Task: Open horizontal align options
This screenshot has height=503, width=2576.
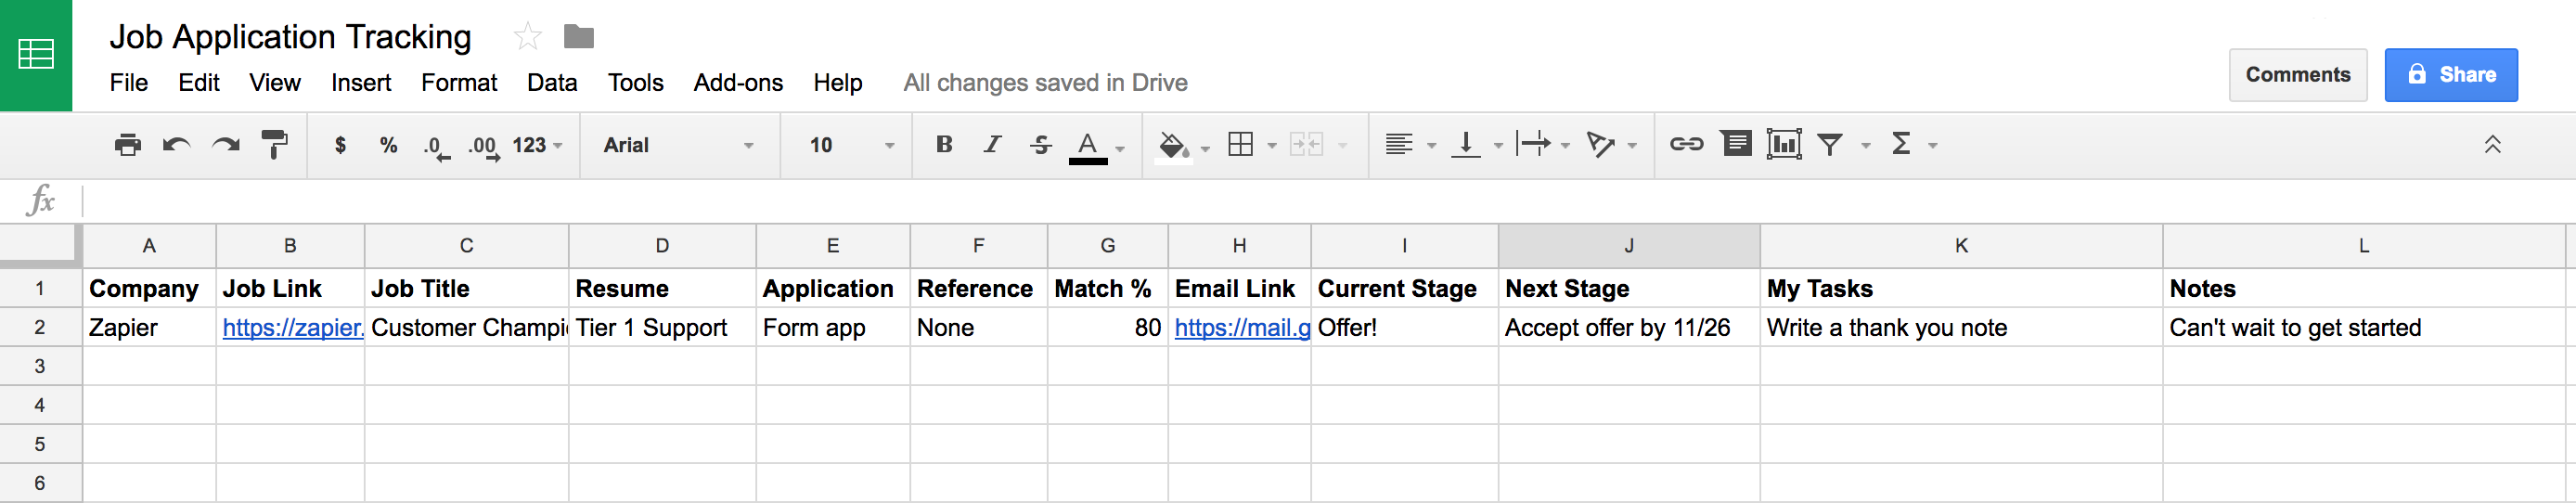Action: [1399, 145]
